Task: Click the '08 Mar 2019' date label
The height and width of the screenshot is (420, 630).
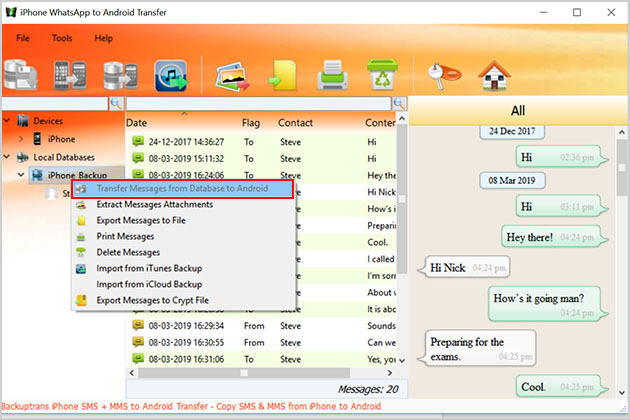Action: (512, 180)
